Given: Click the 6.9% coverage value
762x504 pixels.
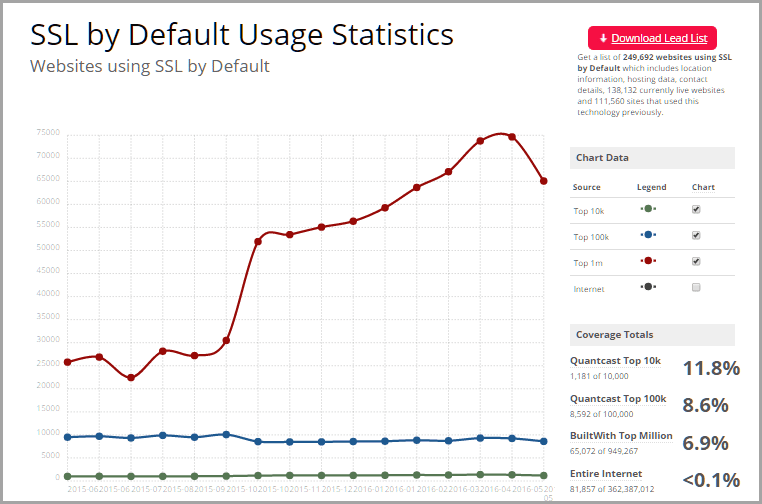Looking at the screenshot, I should (706, 443).
